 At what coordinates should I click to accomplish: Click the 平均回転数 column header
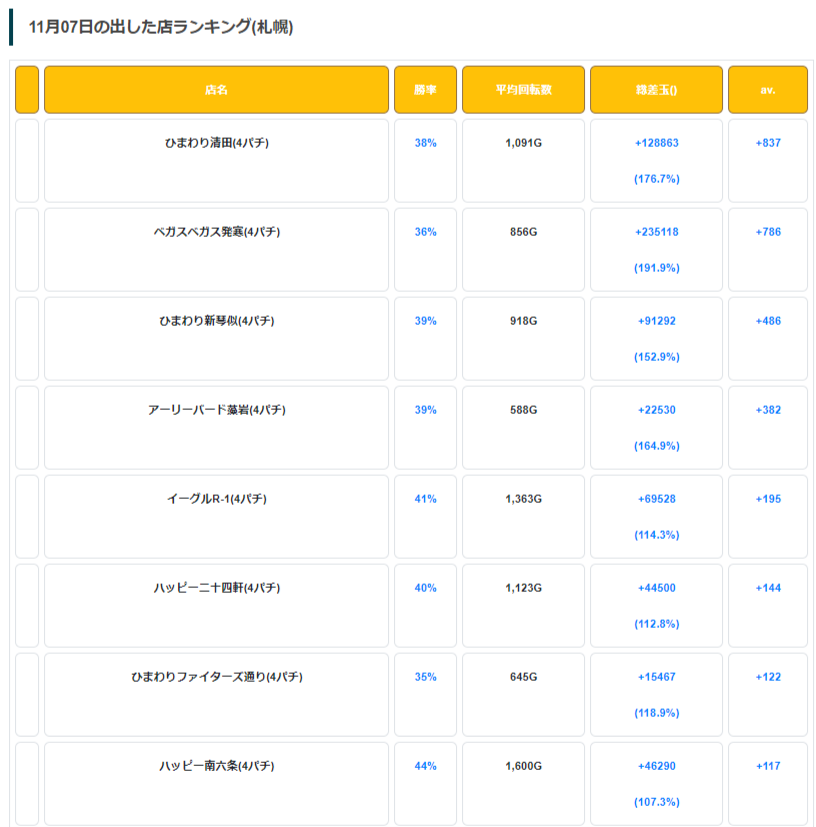[x=523, y=90]
